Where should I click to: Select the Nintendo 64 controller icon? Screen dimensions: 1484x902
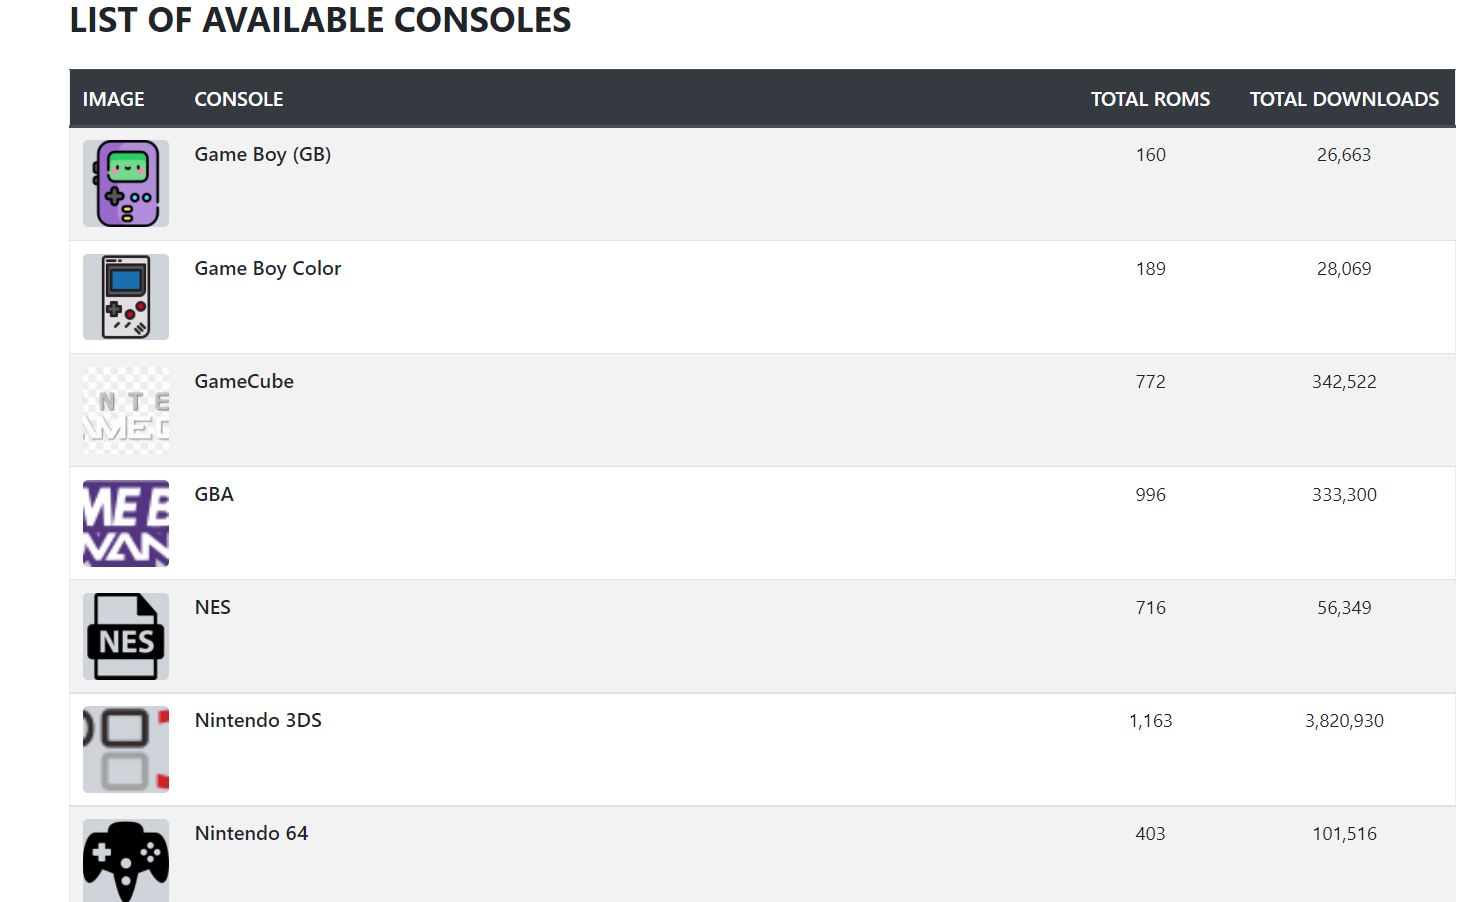point(126,861)
